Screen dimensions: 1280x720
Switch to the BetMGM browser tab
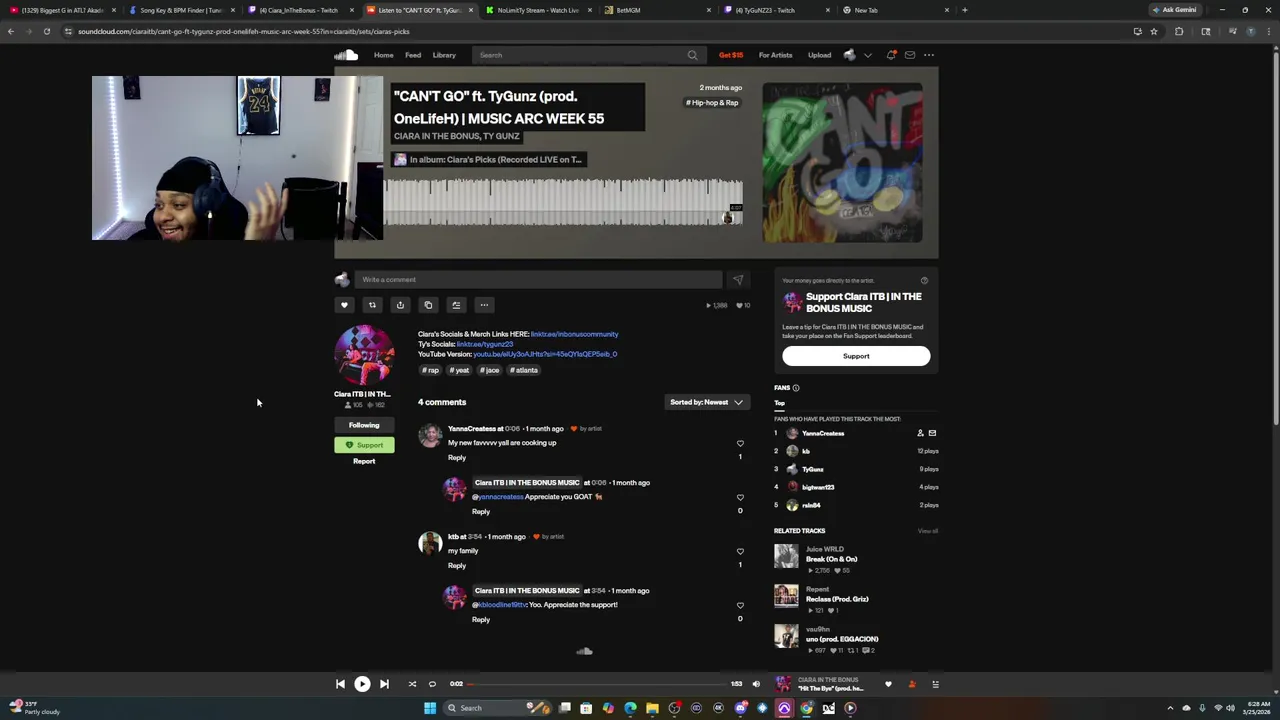tap(658, 10)
